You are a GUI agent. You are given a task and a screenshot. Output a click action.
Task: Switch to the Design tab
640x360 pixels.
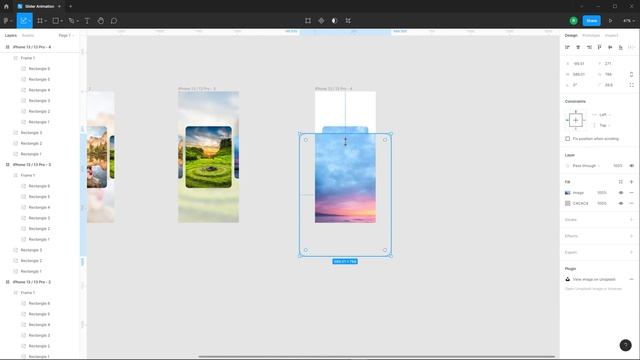(571, 36)
